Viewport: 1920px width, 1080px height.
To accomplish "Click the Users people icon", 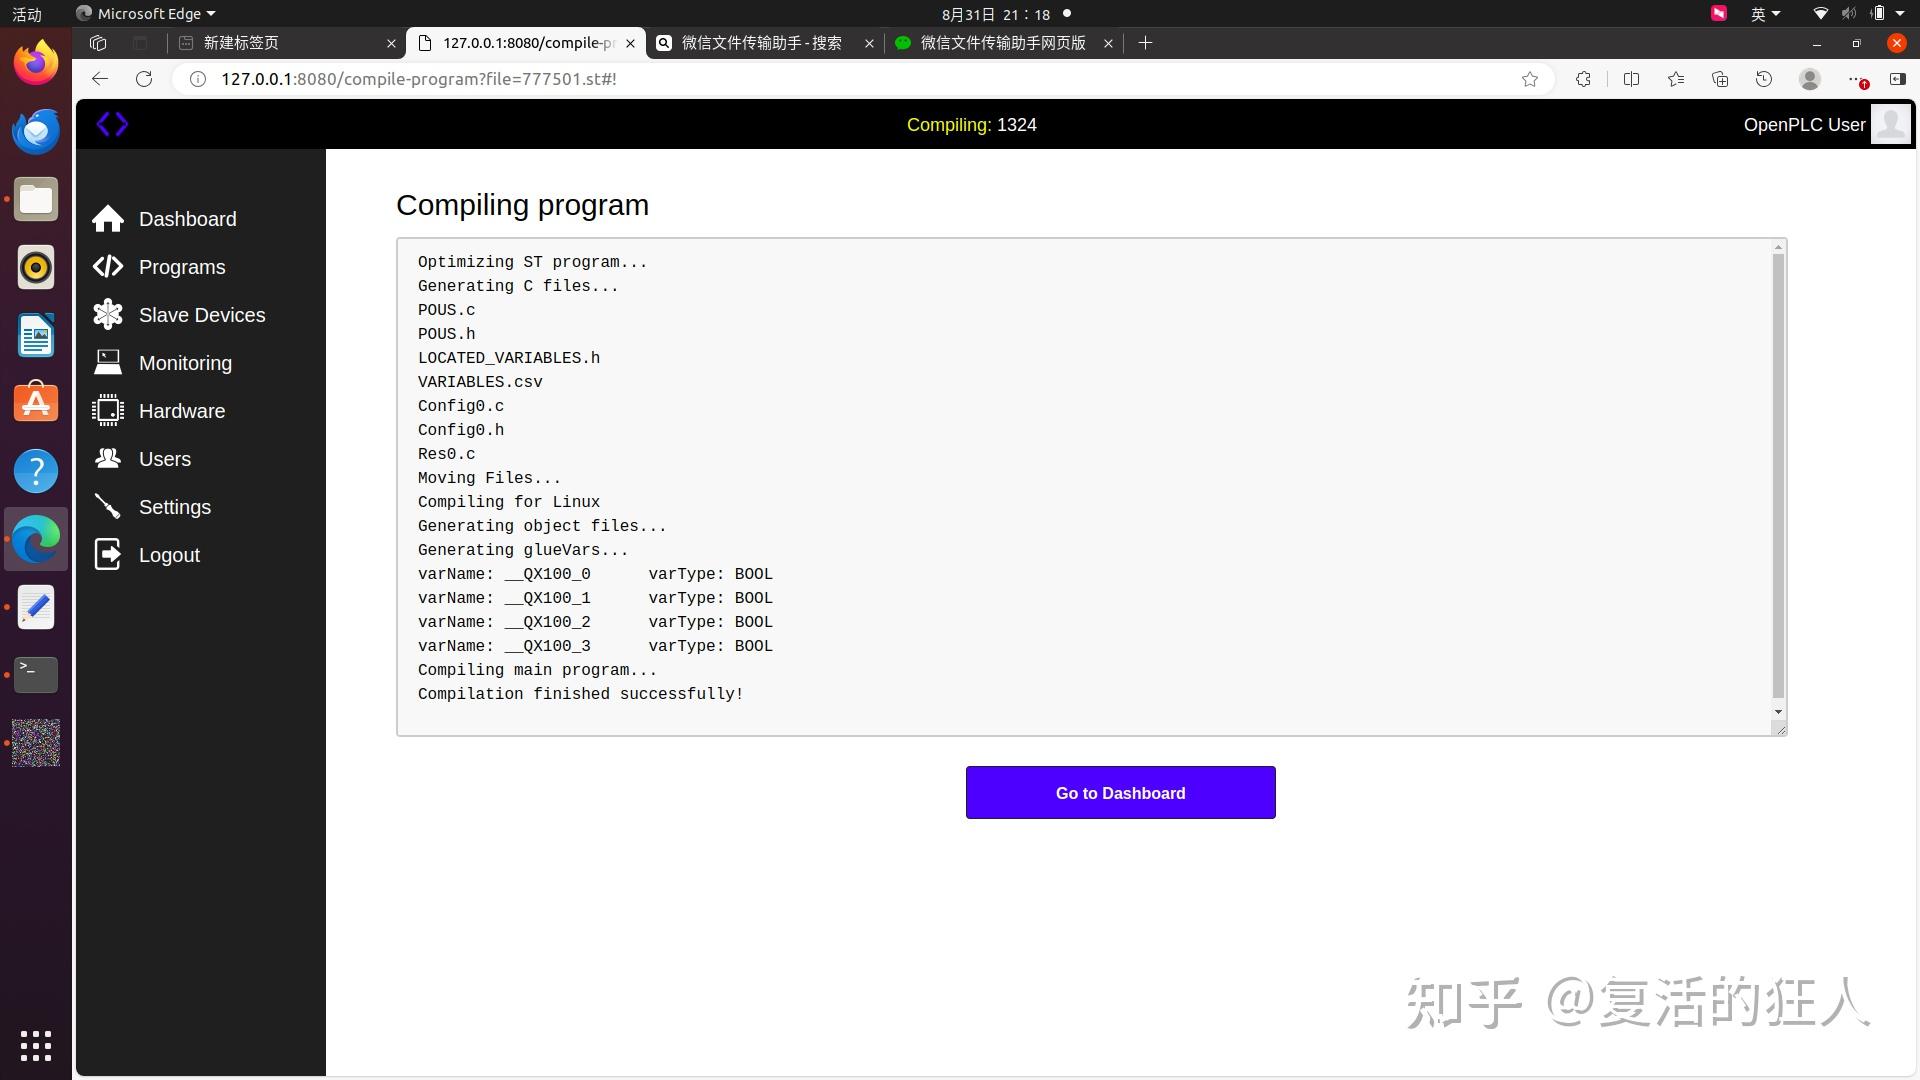I will pyautogui.click(x=108, y=458).
